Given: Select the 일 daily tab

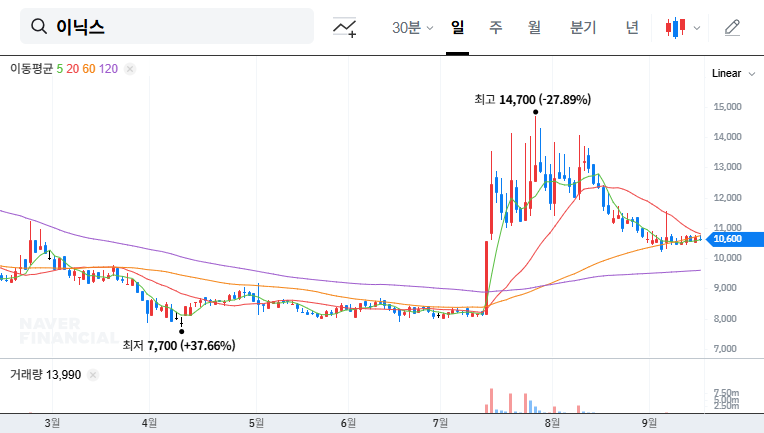Looking at the screenshot, I should 458,28.
